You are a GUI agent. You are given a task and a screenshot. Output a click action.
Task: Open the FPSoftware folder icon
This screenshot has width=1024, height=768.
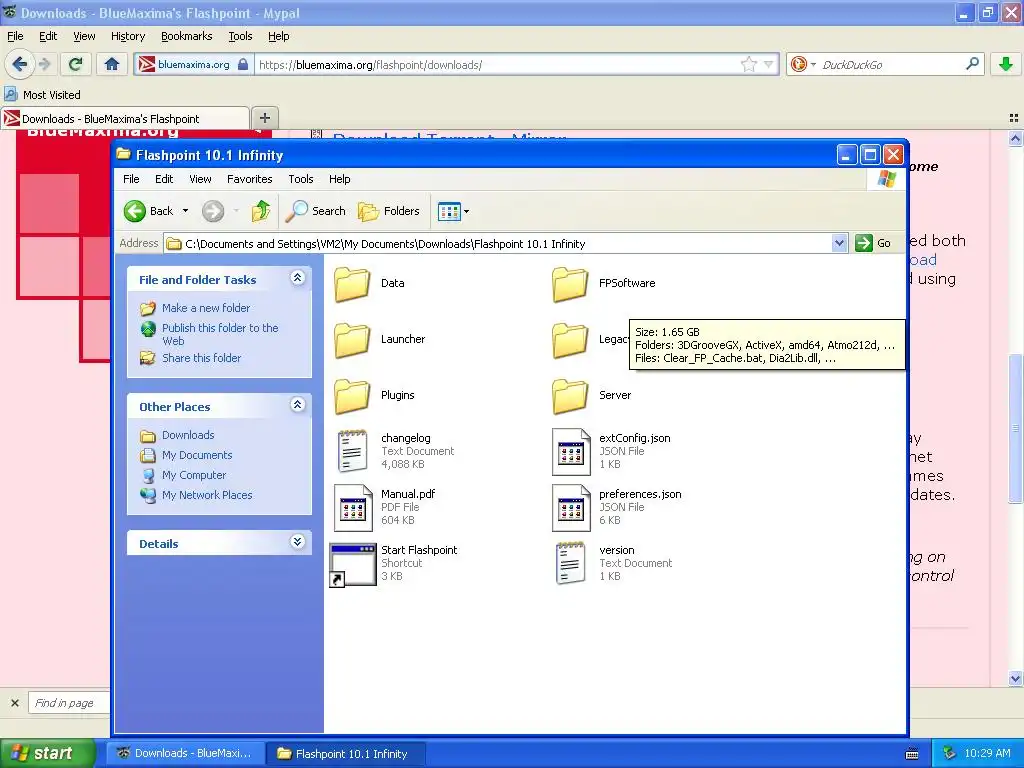[570, 283]
